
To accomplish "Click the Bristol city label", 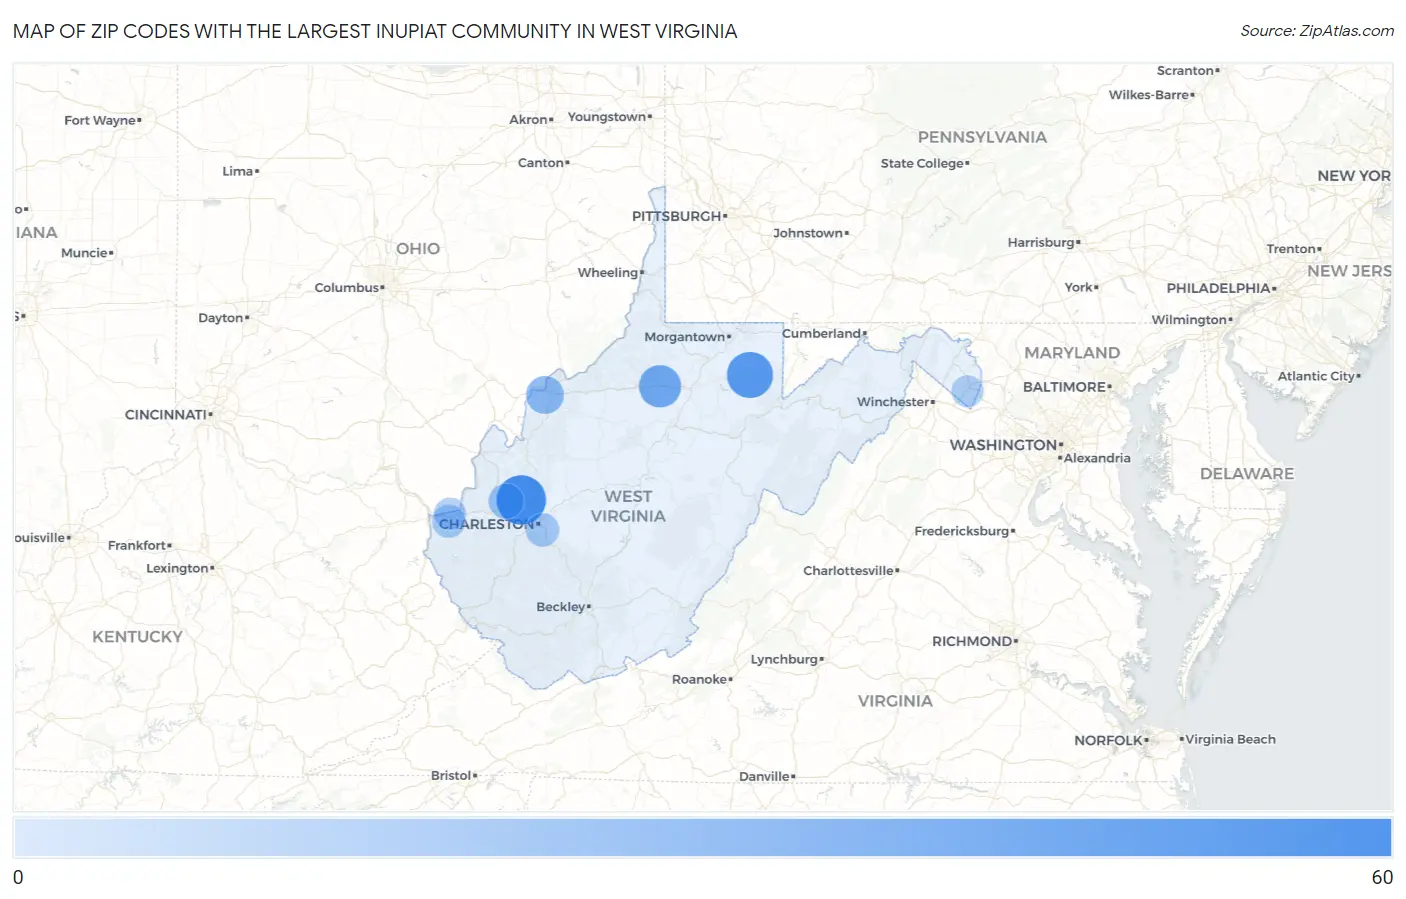I will [451, 776].
